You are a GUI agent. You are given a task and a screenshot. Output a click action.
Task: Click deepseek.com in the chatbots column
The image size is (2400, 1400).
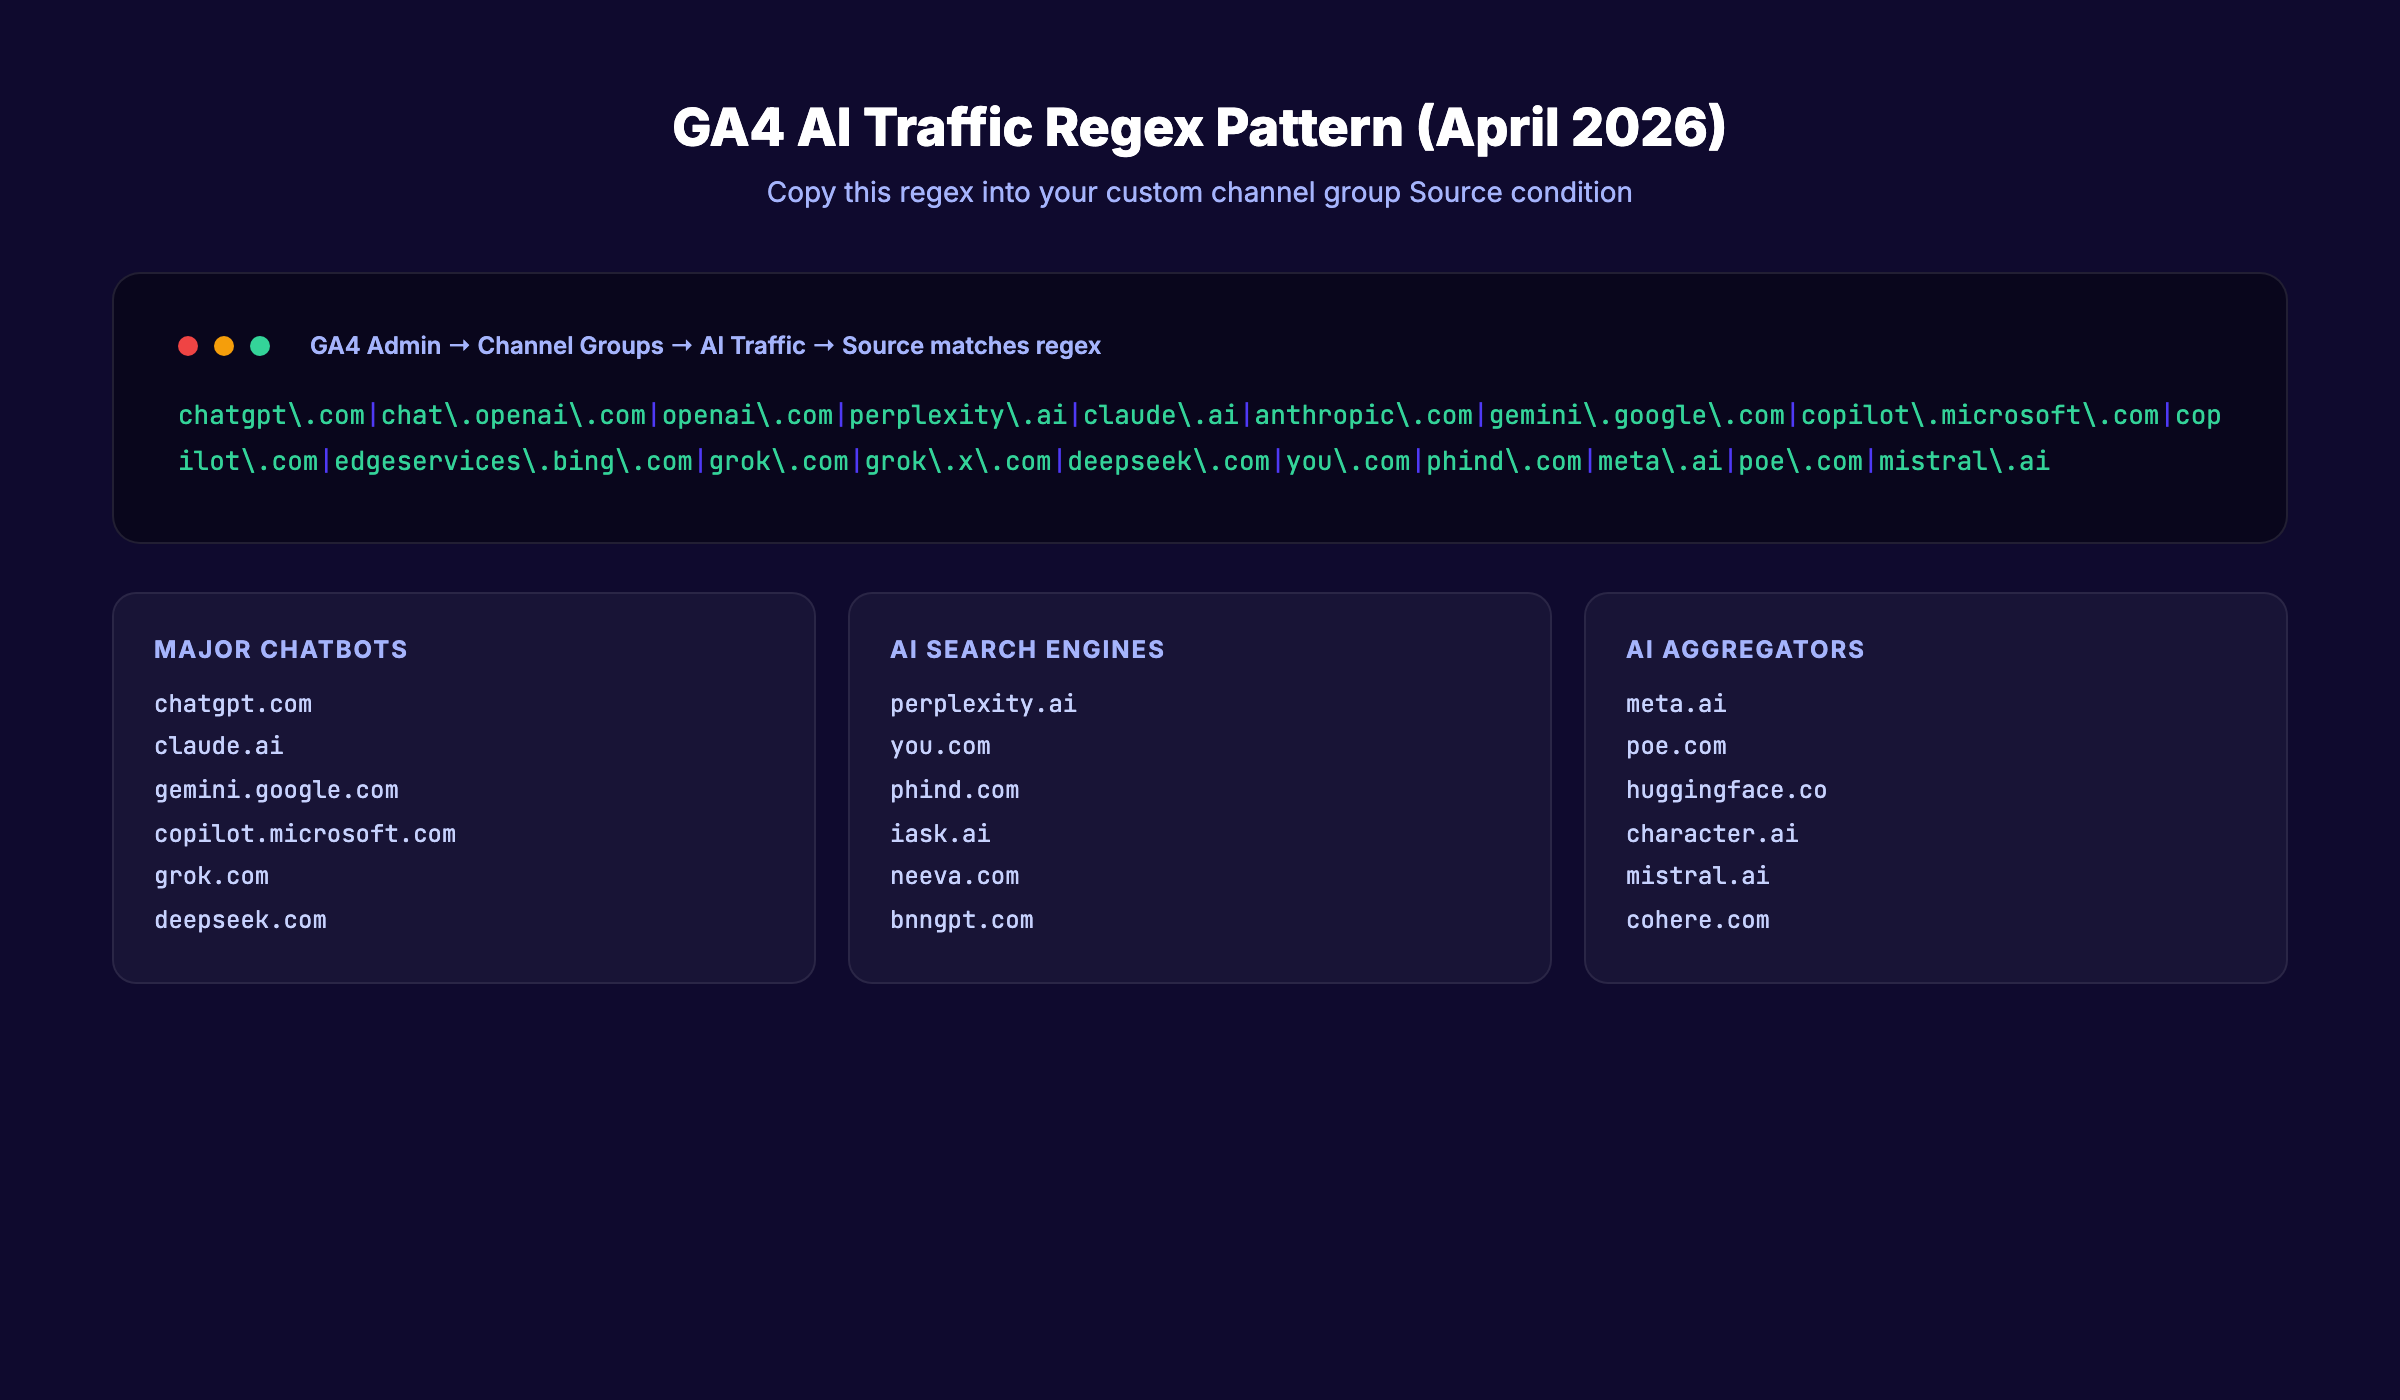pos(240,919)
